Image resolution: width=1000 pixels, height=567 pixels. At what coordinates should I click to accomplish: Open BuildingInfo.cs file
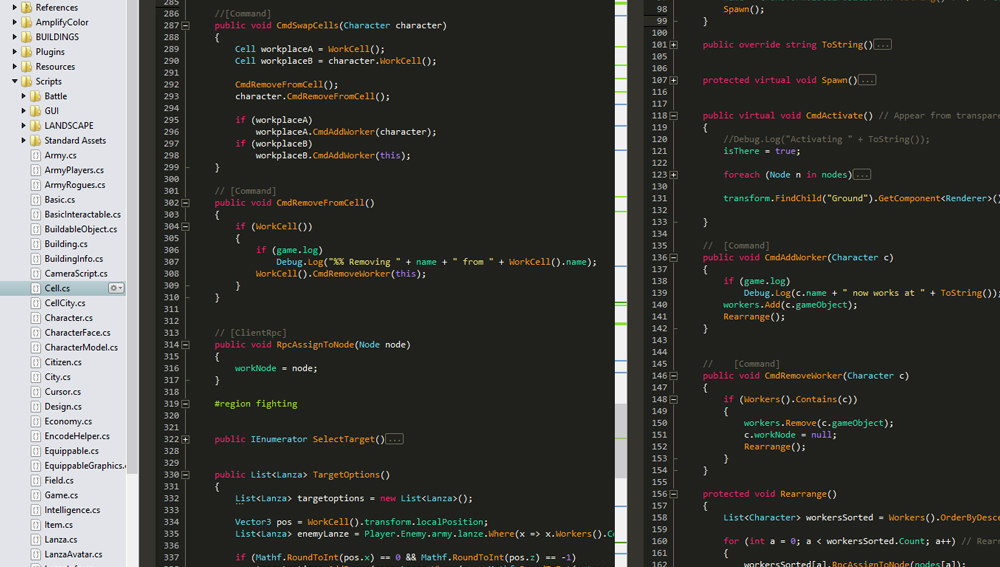pyautogui.click(x=73, y=259)
